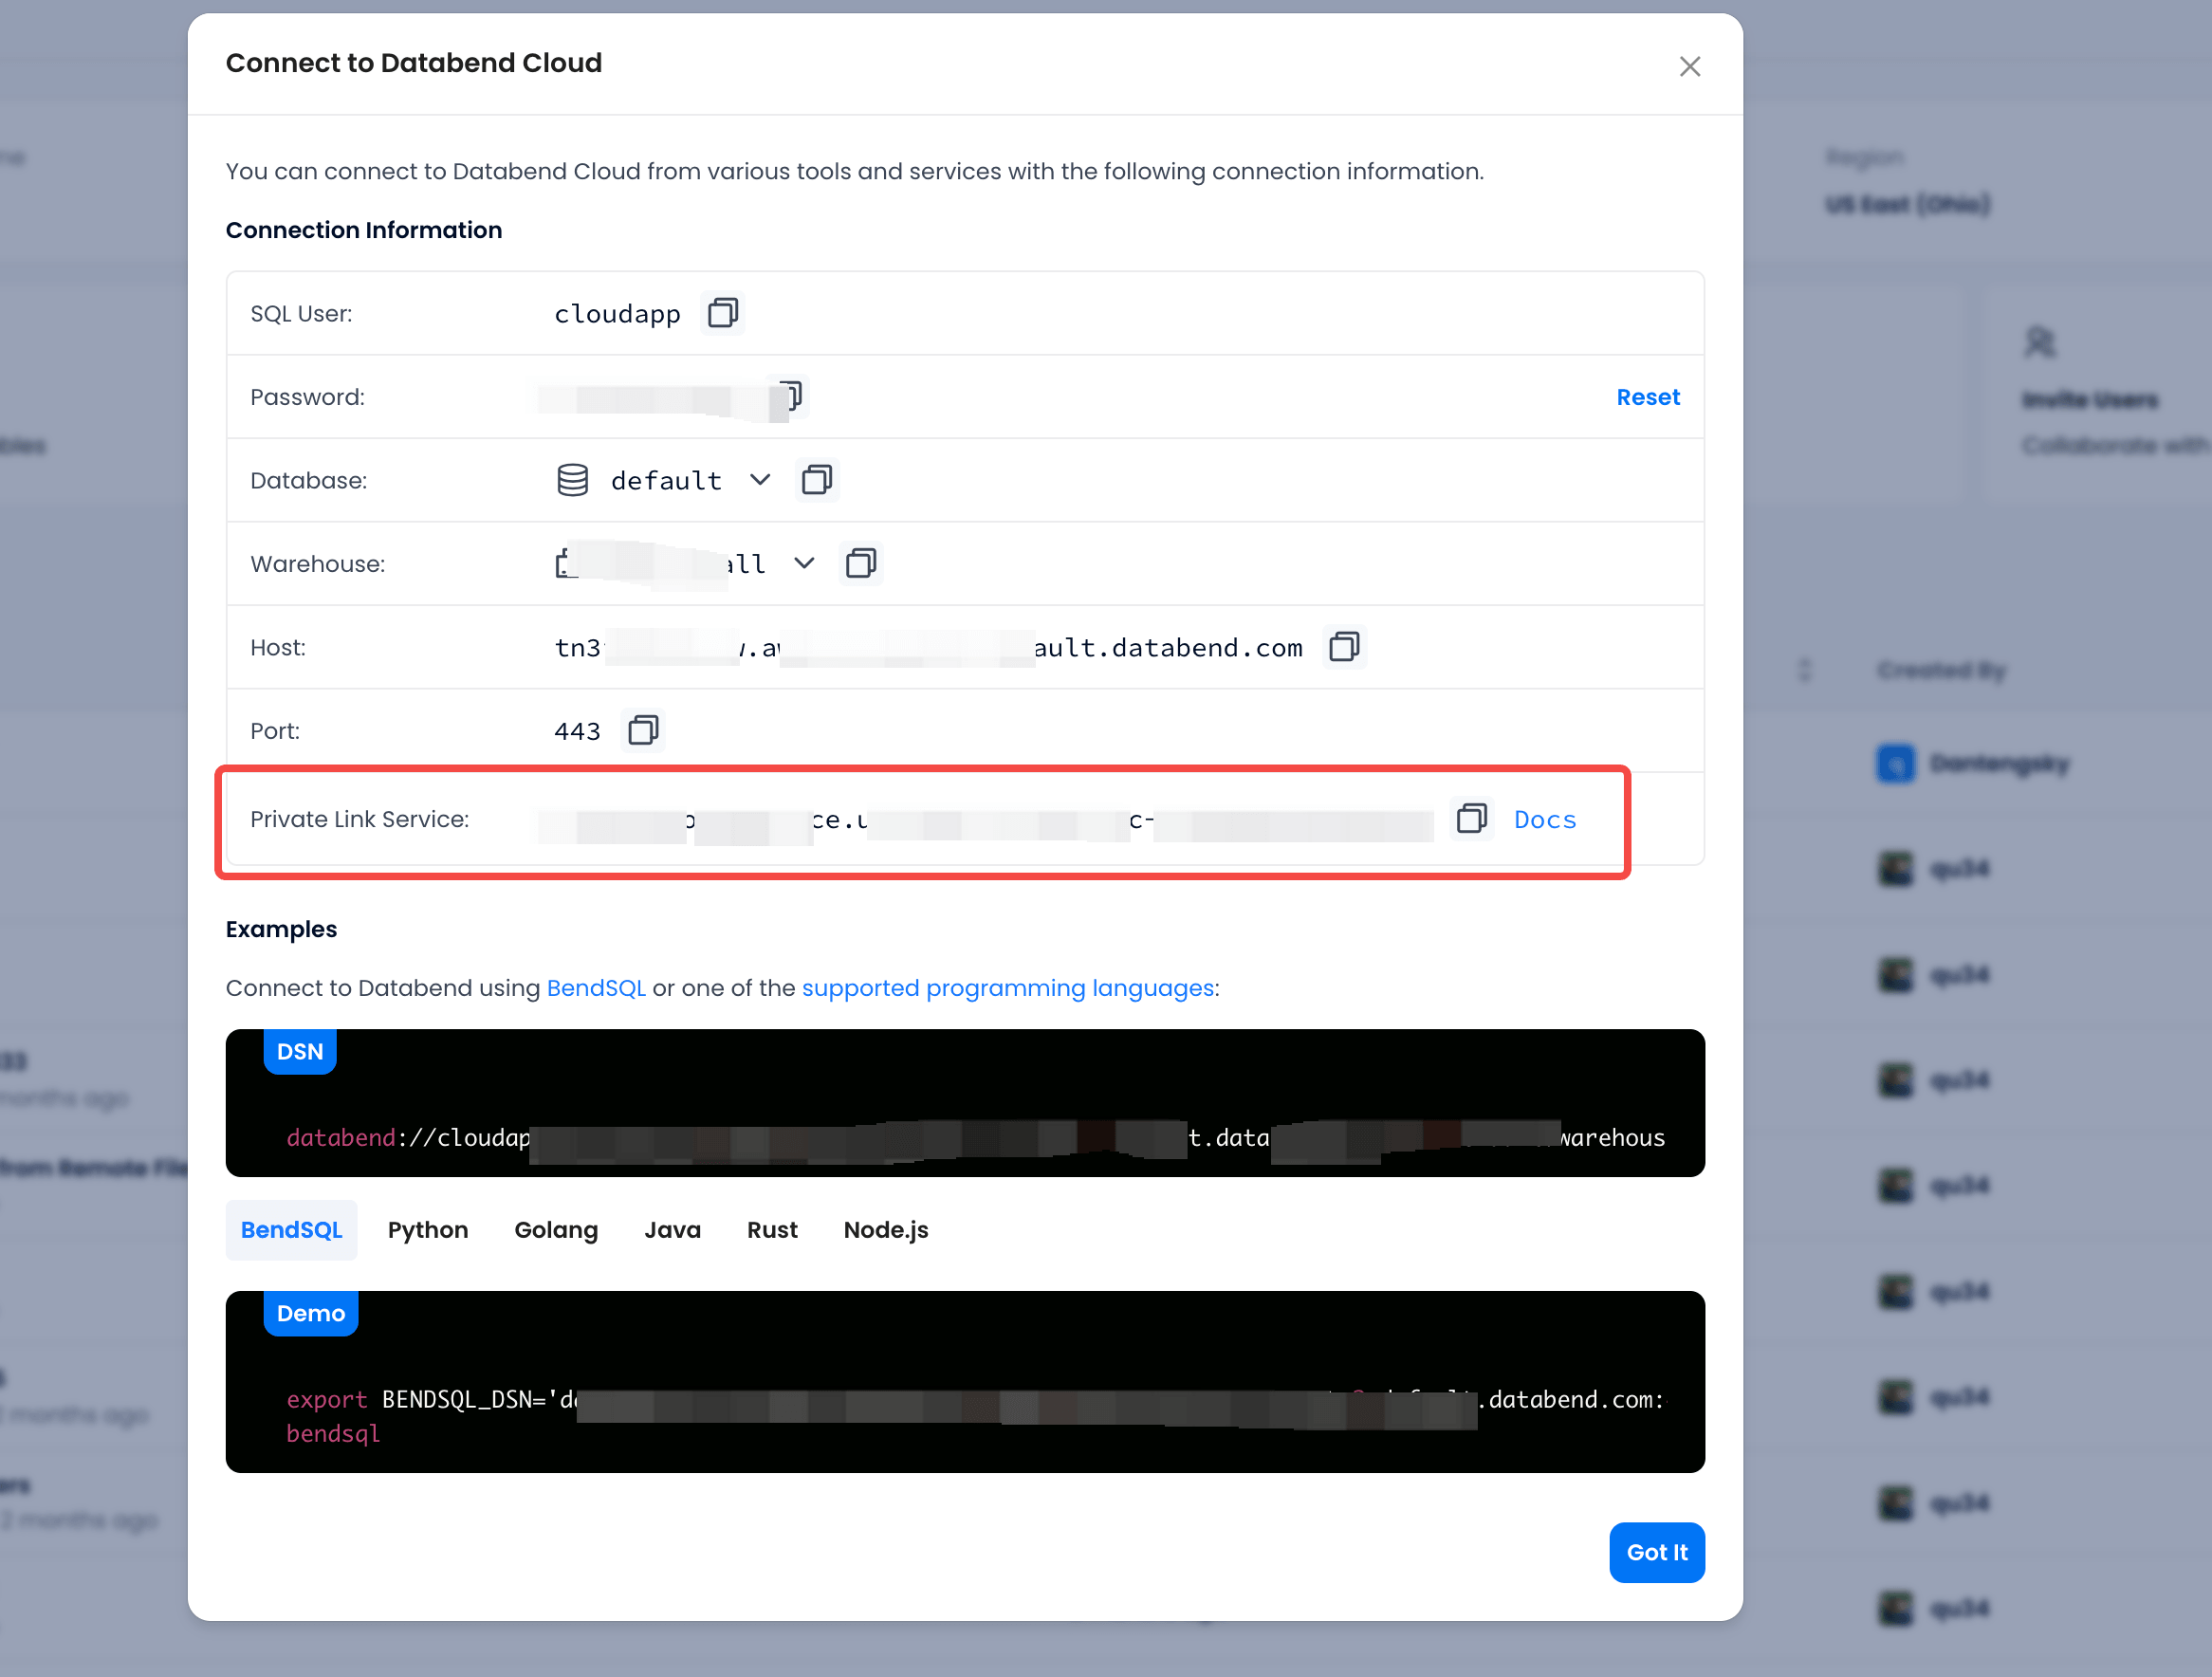Switch to the Golang tab
This screenshot has height=1677, width=2212.
pos(556,1230)
